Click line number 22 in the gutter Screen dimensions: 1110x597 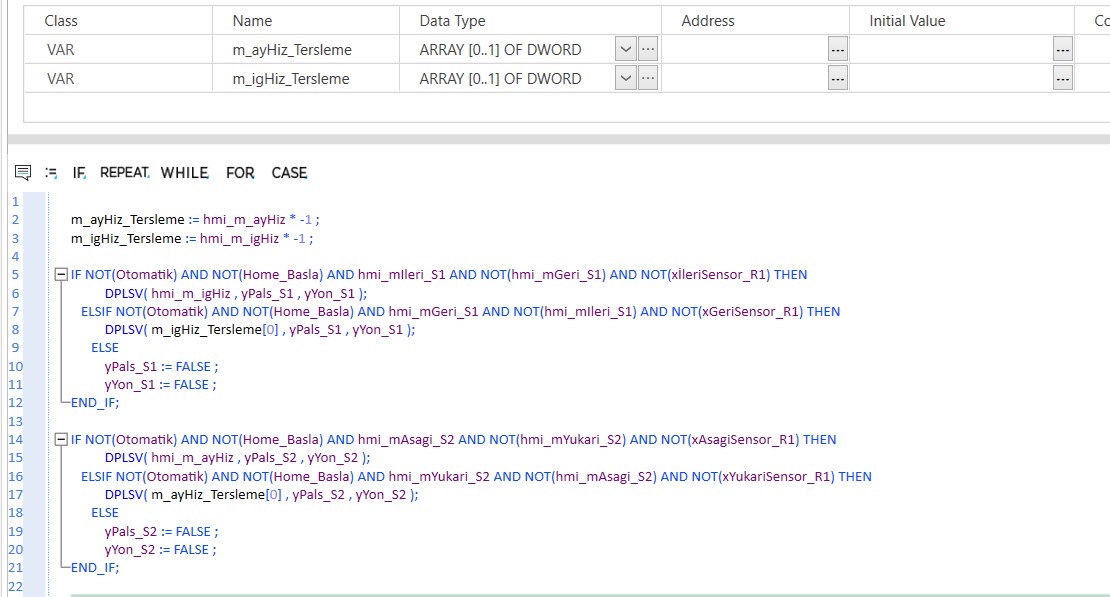[16, 586]
